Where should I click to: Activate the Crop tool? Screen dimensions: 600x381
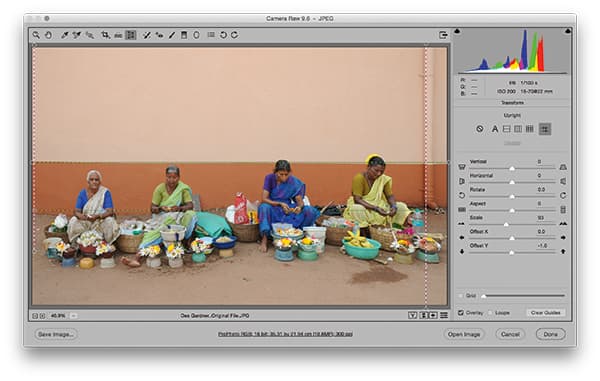click(x=105, y=35)
